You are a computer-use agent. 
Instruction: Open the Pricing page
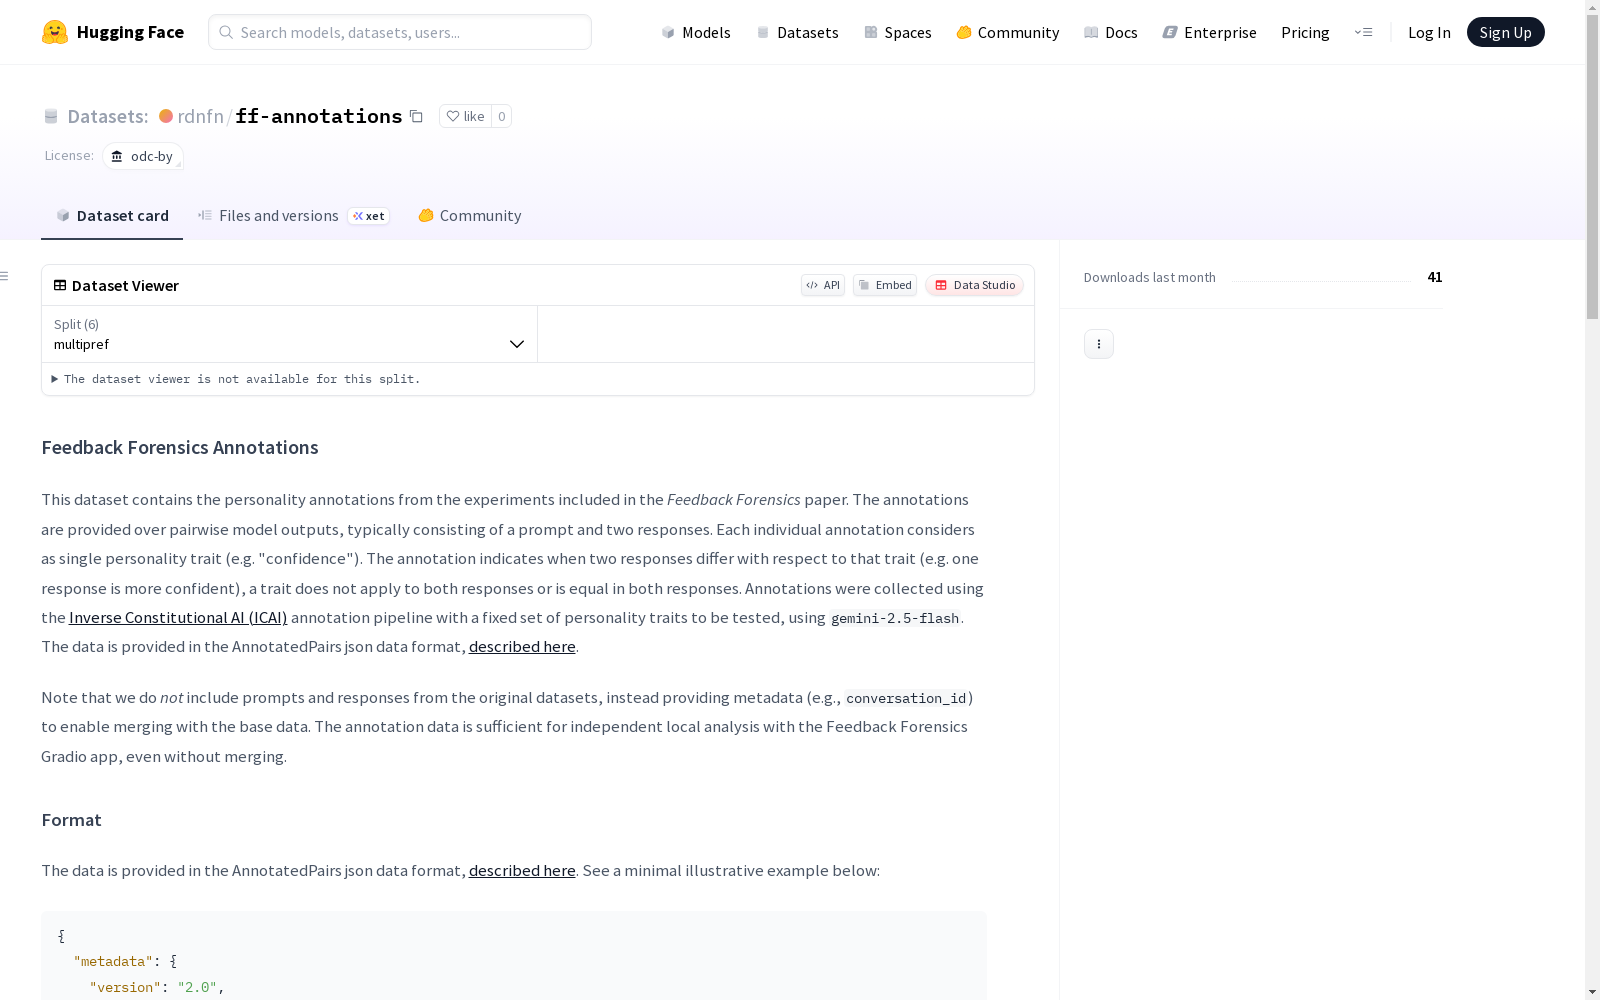[x=1305, y=32]
